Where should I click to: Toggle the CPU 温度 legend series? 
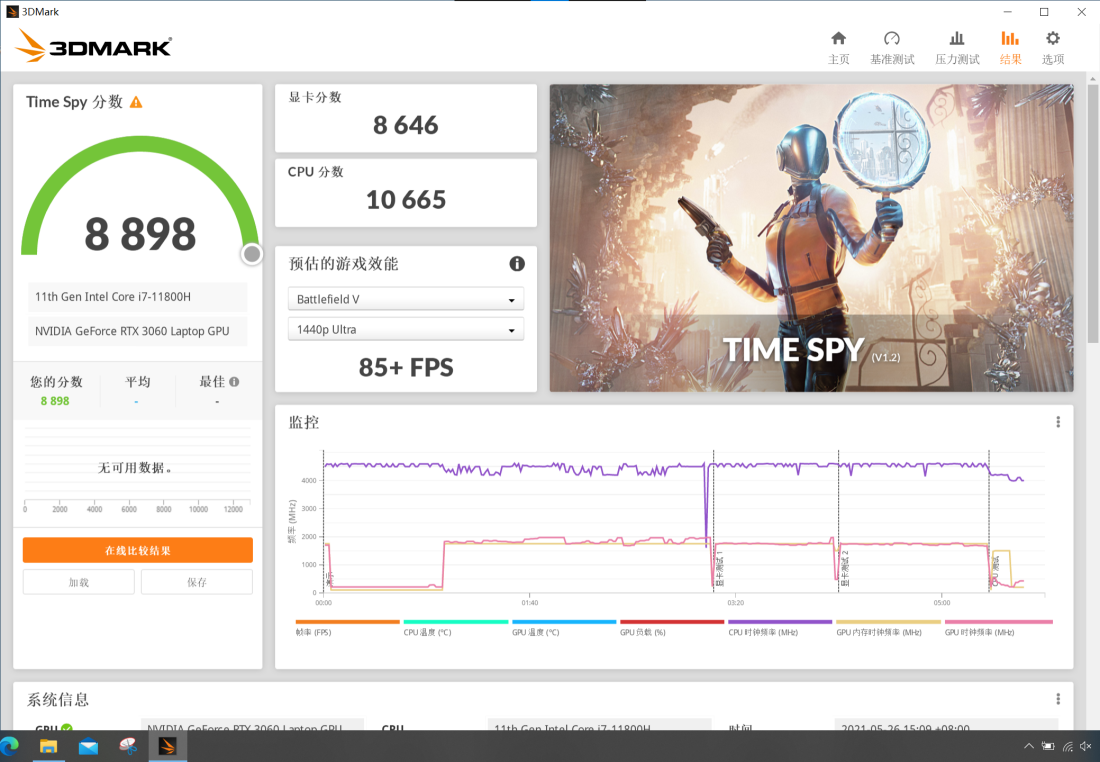(x=455, y=627)
